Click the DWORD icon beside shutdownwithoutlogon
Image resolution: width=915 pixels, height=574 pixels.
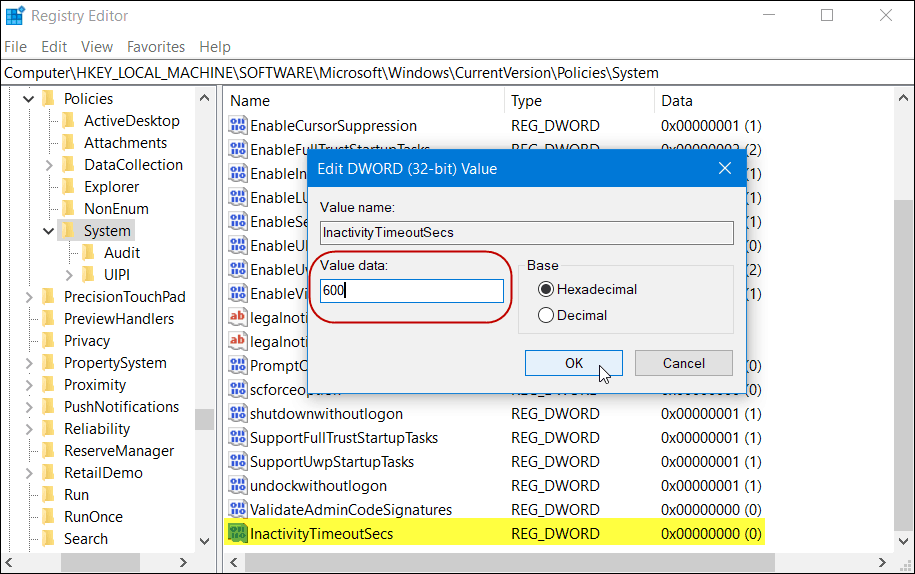238,414
